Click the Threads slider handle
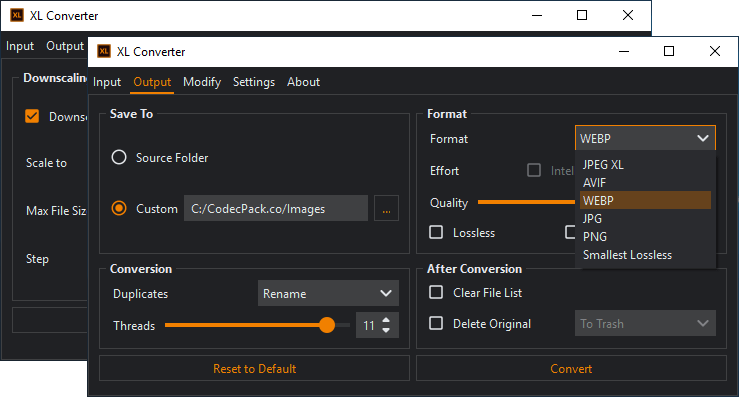 coord(327,325)
